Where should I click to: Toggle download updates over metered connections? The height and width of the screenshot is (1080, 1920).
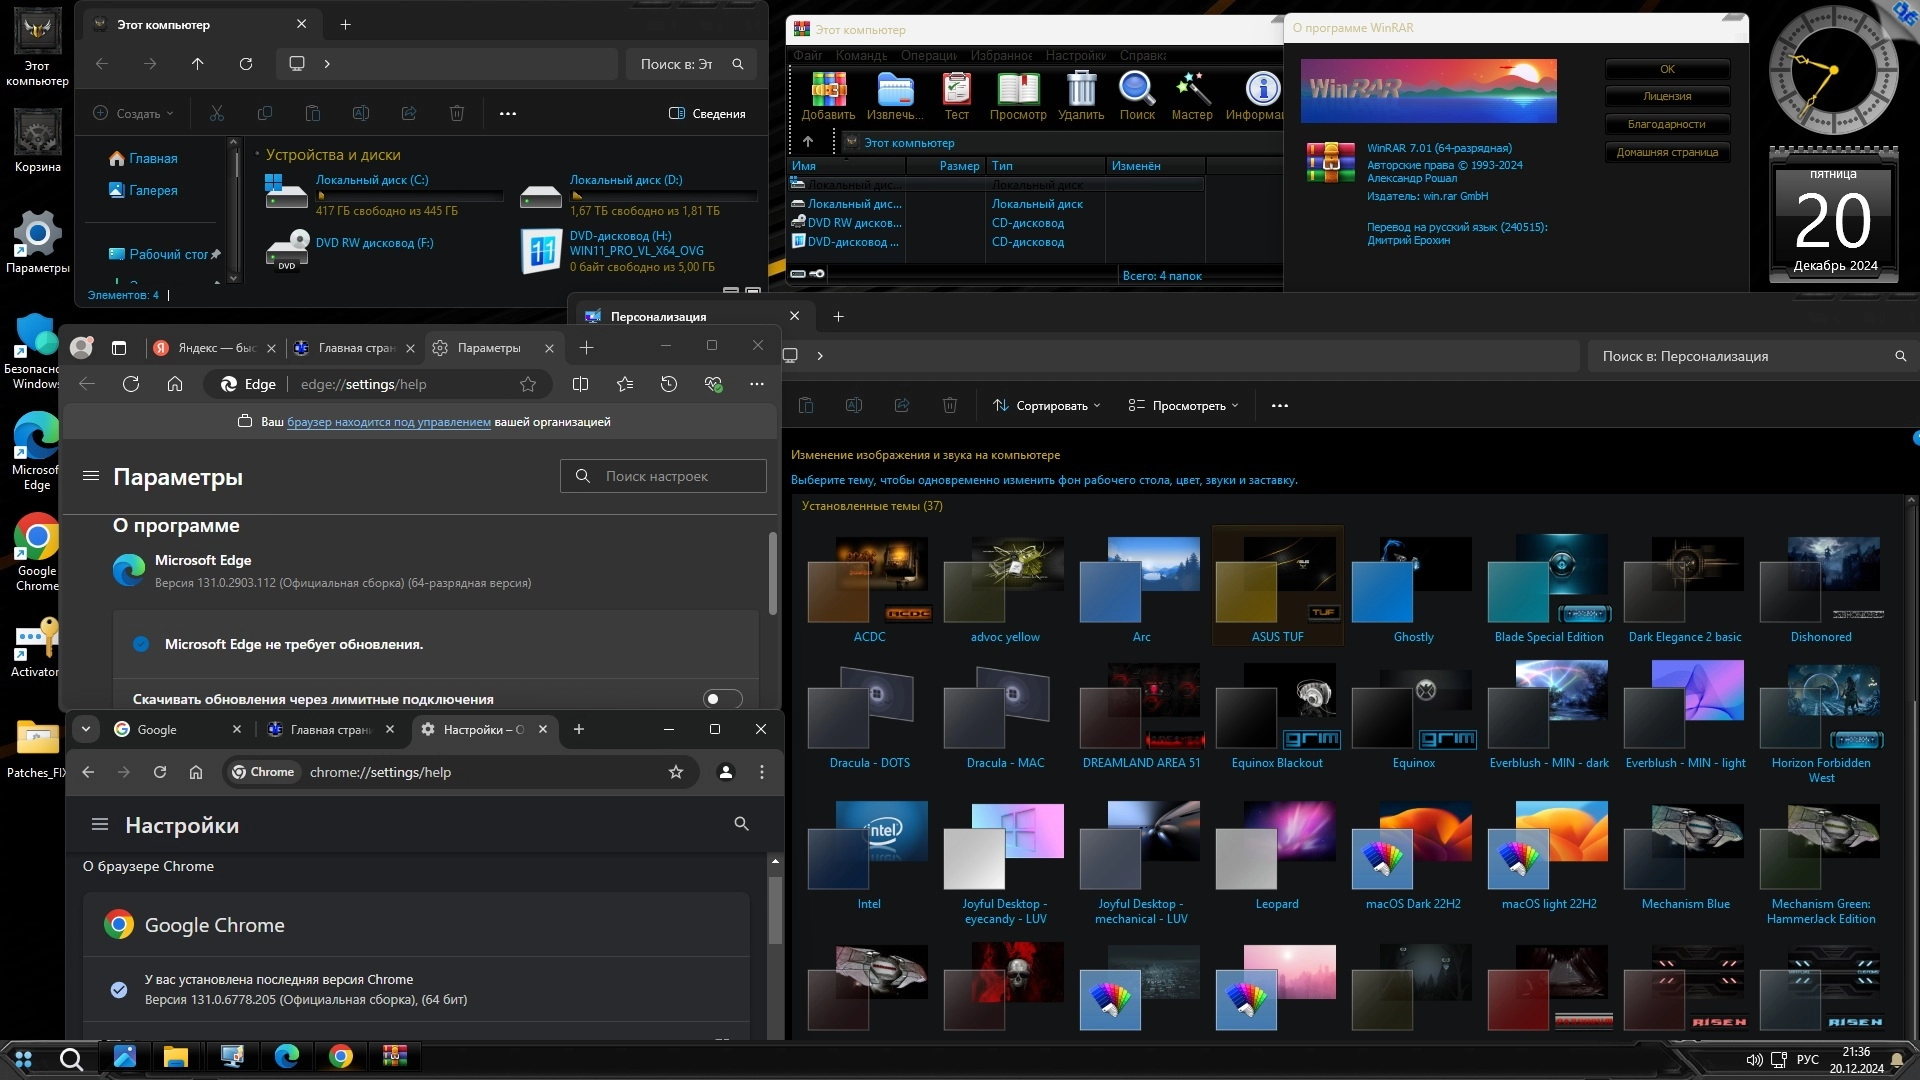click(722, 699)
